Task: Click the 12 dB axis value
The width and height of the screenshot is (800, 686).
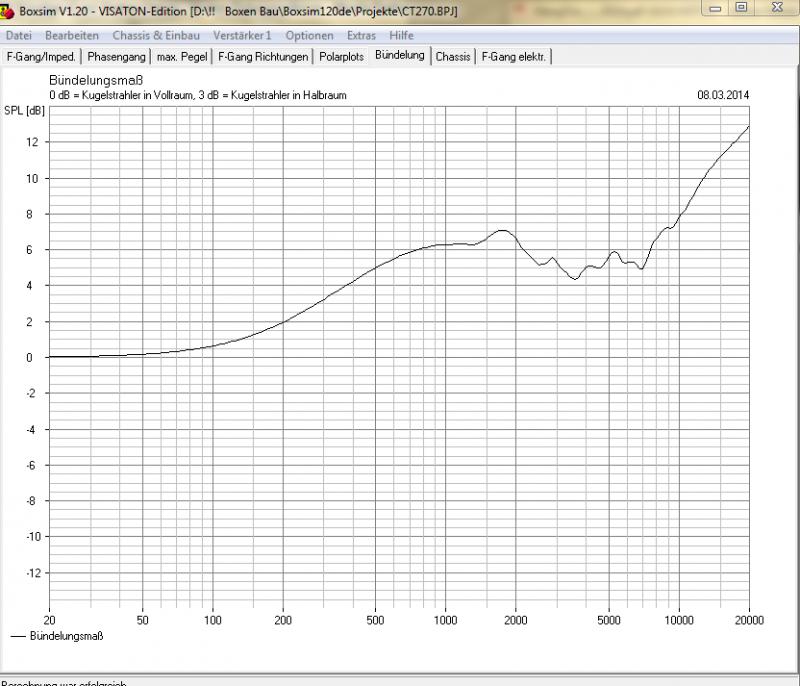Action: (x=32, y=142)
